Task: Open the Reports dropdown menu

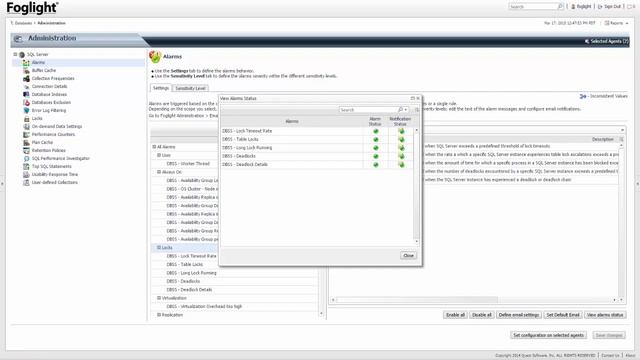Action: 616,23
